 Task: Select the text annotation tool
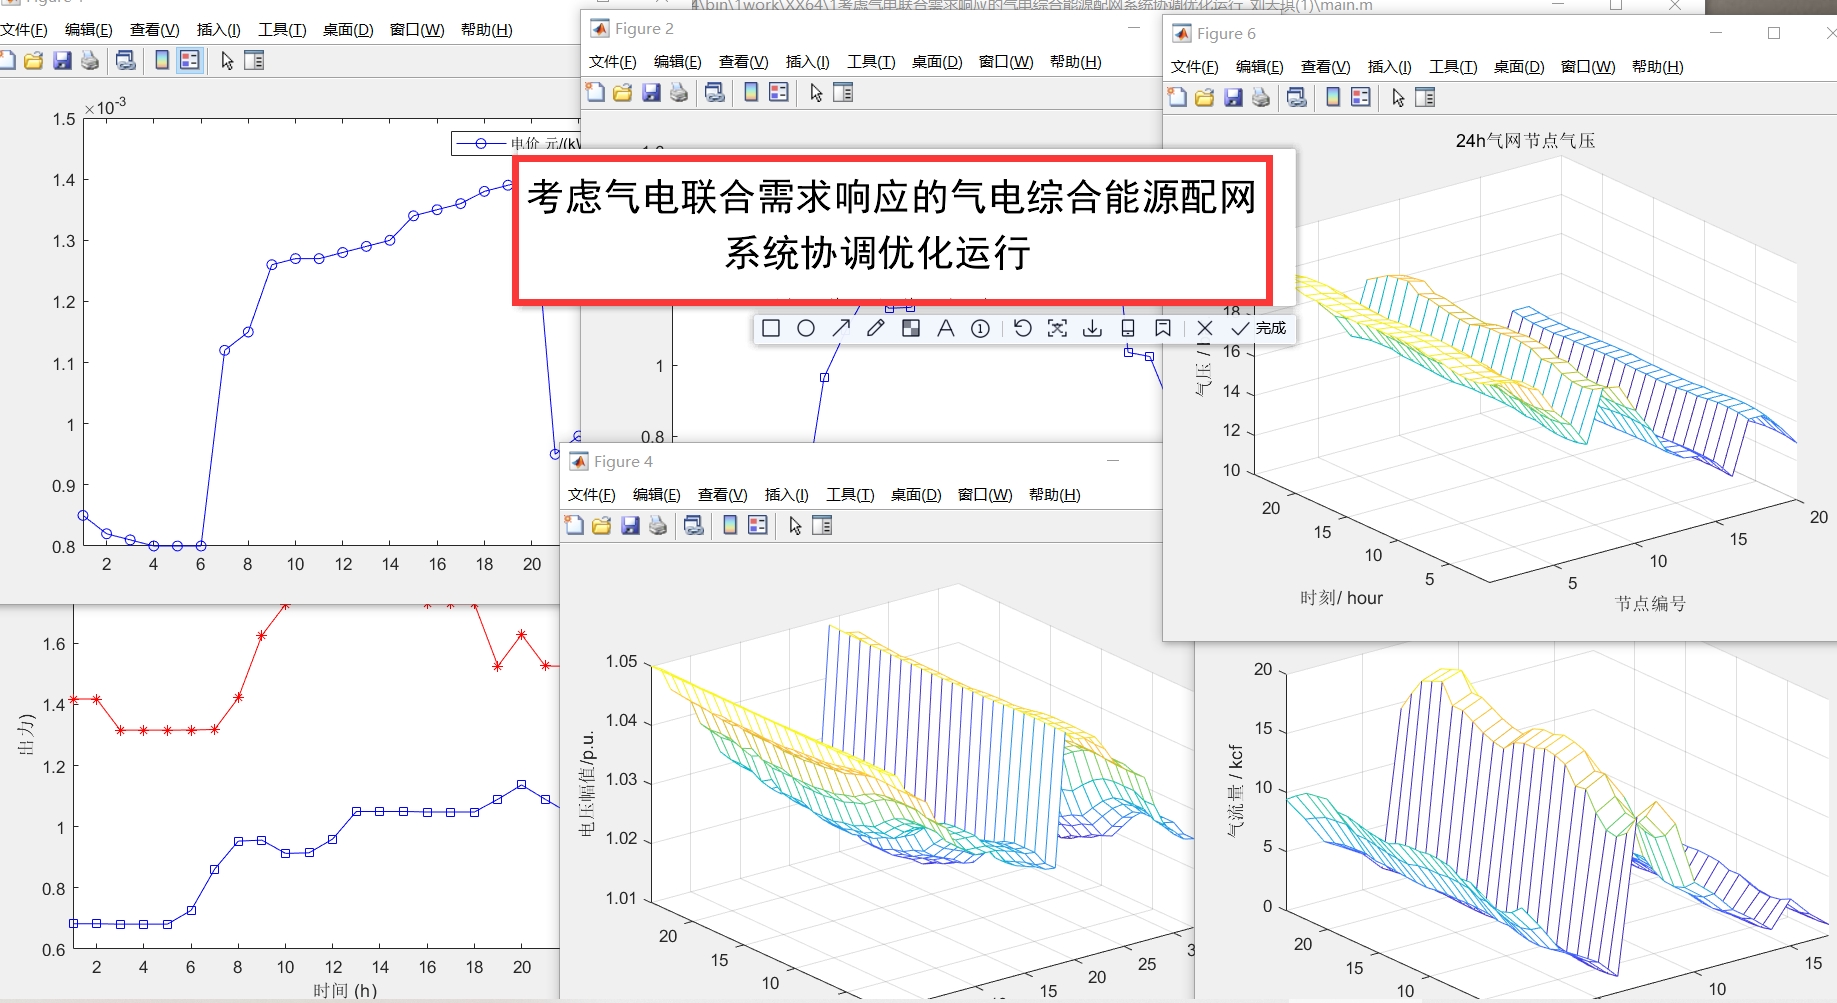[x=945, y=328]
